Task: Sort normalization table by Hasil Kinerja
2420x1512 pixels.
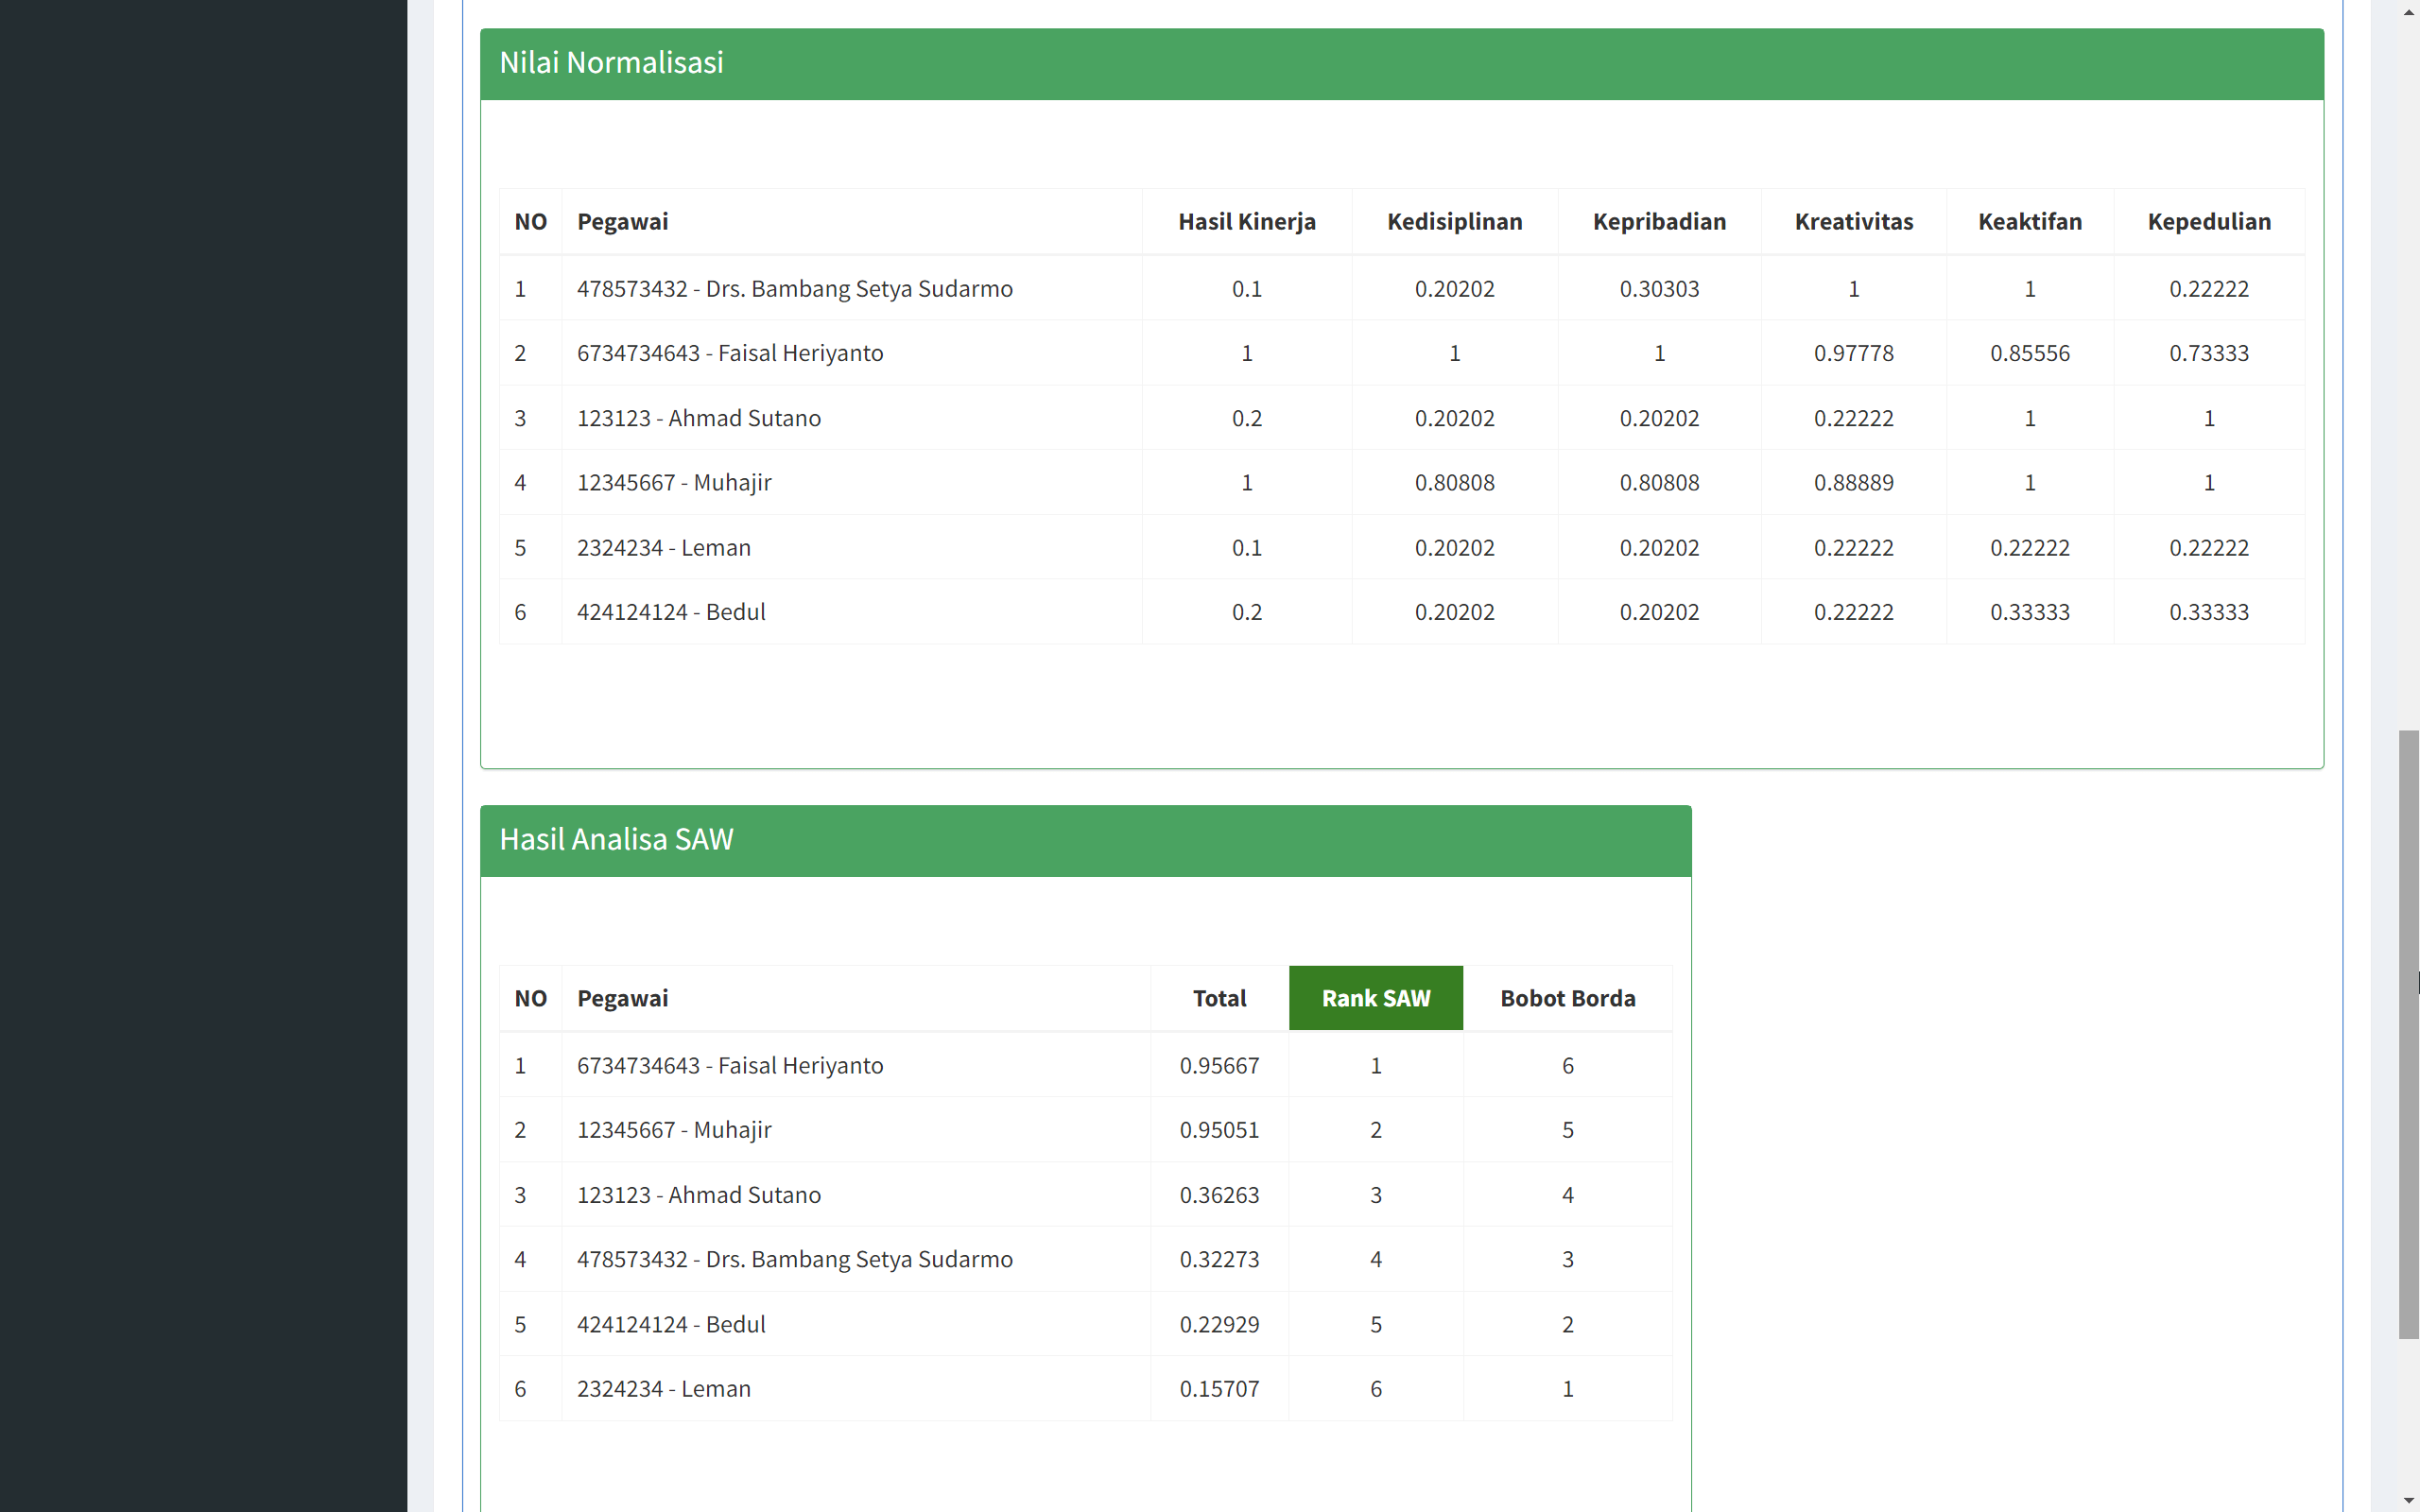Action: pos(1246,221)
